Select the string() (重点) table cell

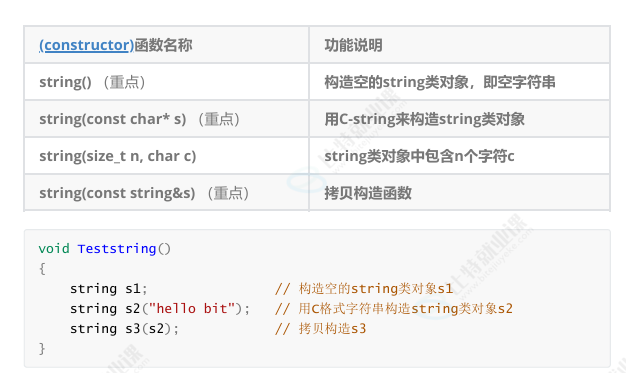[x=166, y=82]
